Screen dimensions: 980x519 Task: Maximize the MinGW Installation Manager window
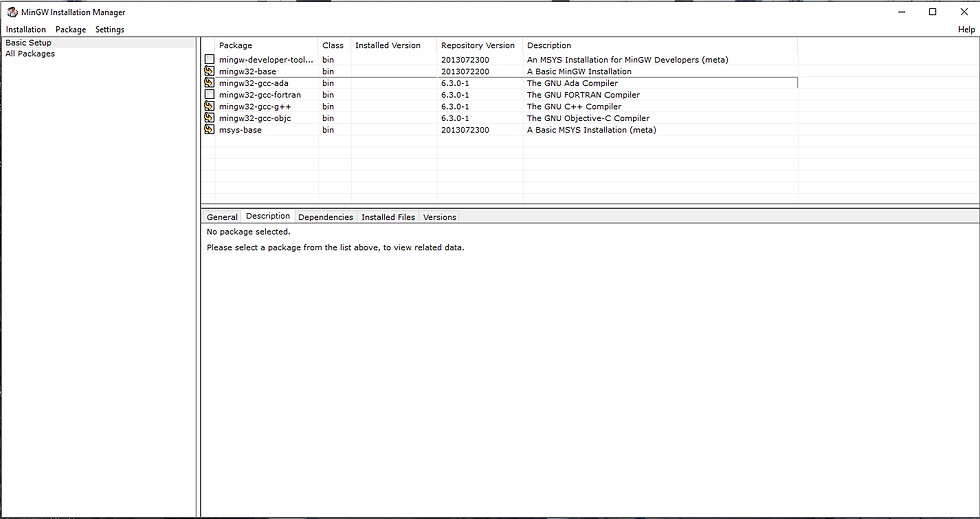[932, 12]
